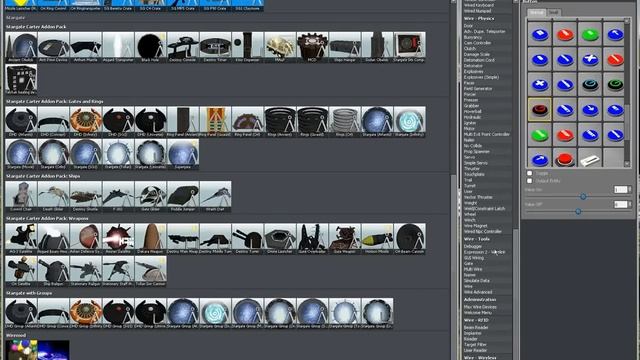Spawn the Dakara Weapon entity
Screen dimensions: 640x360
pos(151,239)
